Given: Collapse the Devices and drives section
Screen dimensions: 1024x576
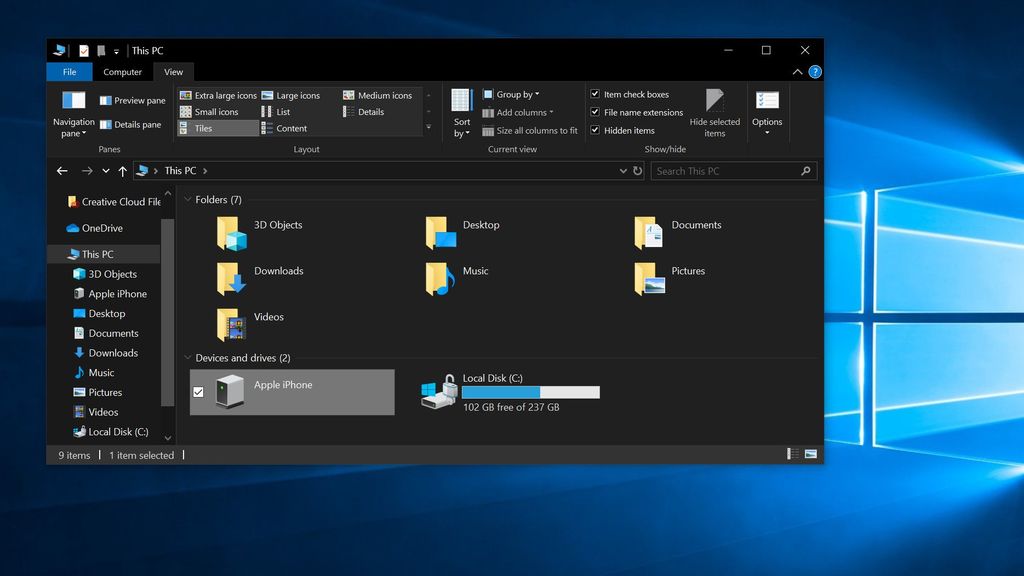Looking at the screenshot, I should [x=187, y=357].
